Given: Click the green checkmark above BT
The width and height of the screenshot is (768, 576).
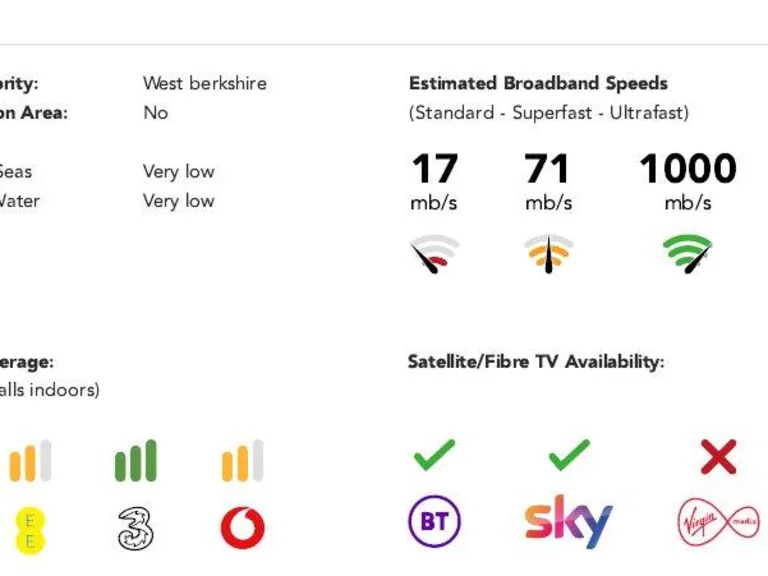Looking at the screenshot, I should pos(434,456).
